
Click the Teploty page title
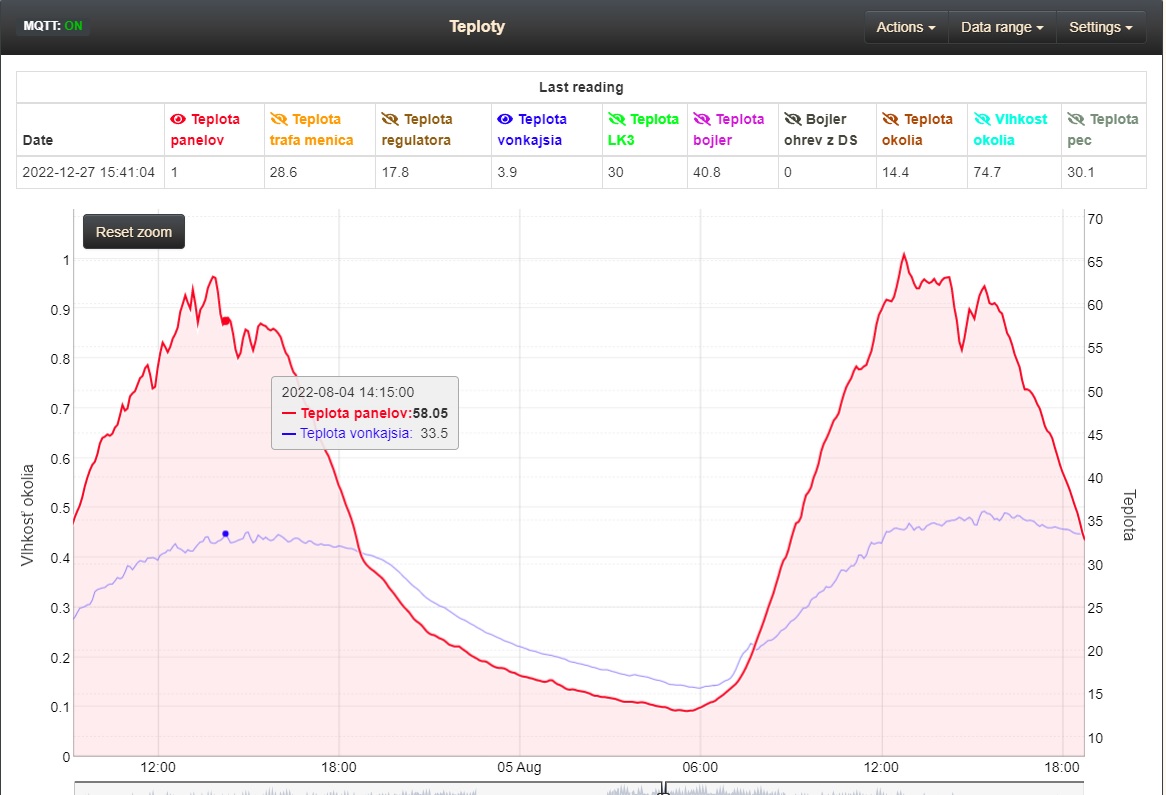click(x=477, y=27)
